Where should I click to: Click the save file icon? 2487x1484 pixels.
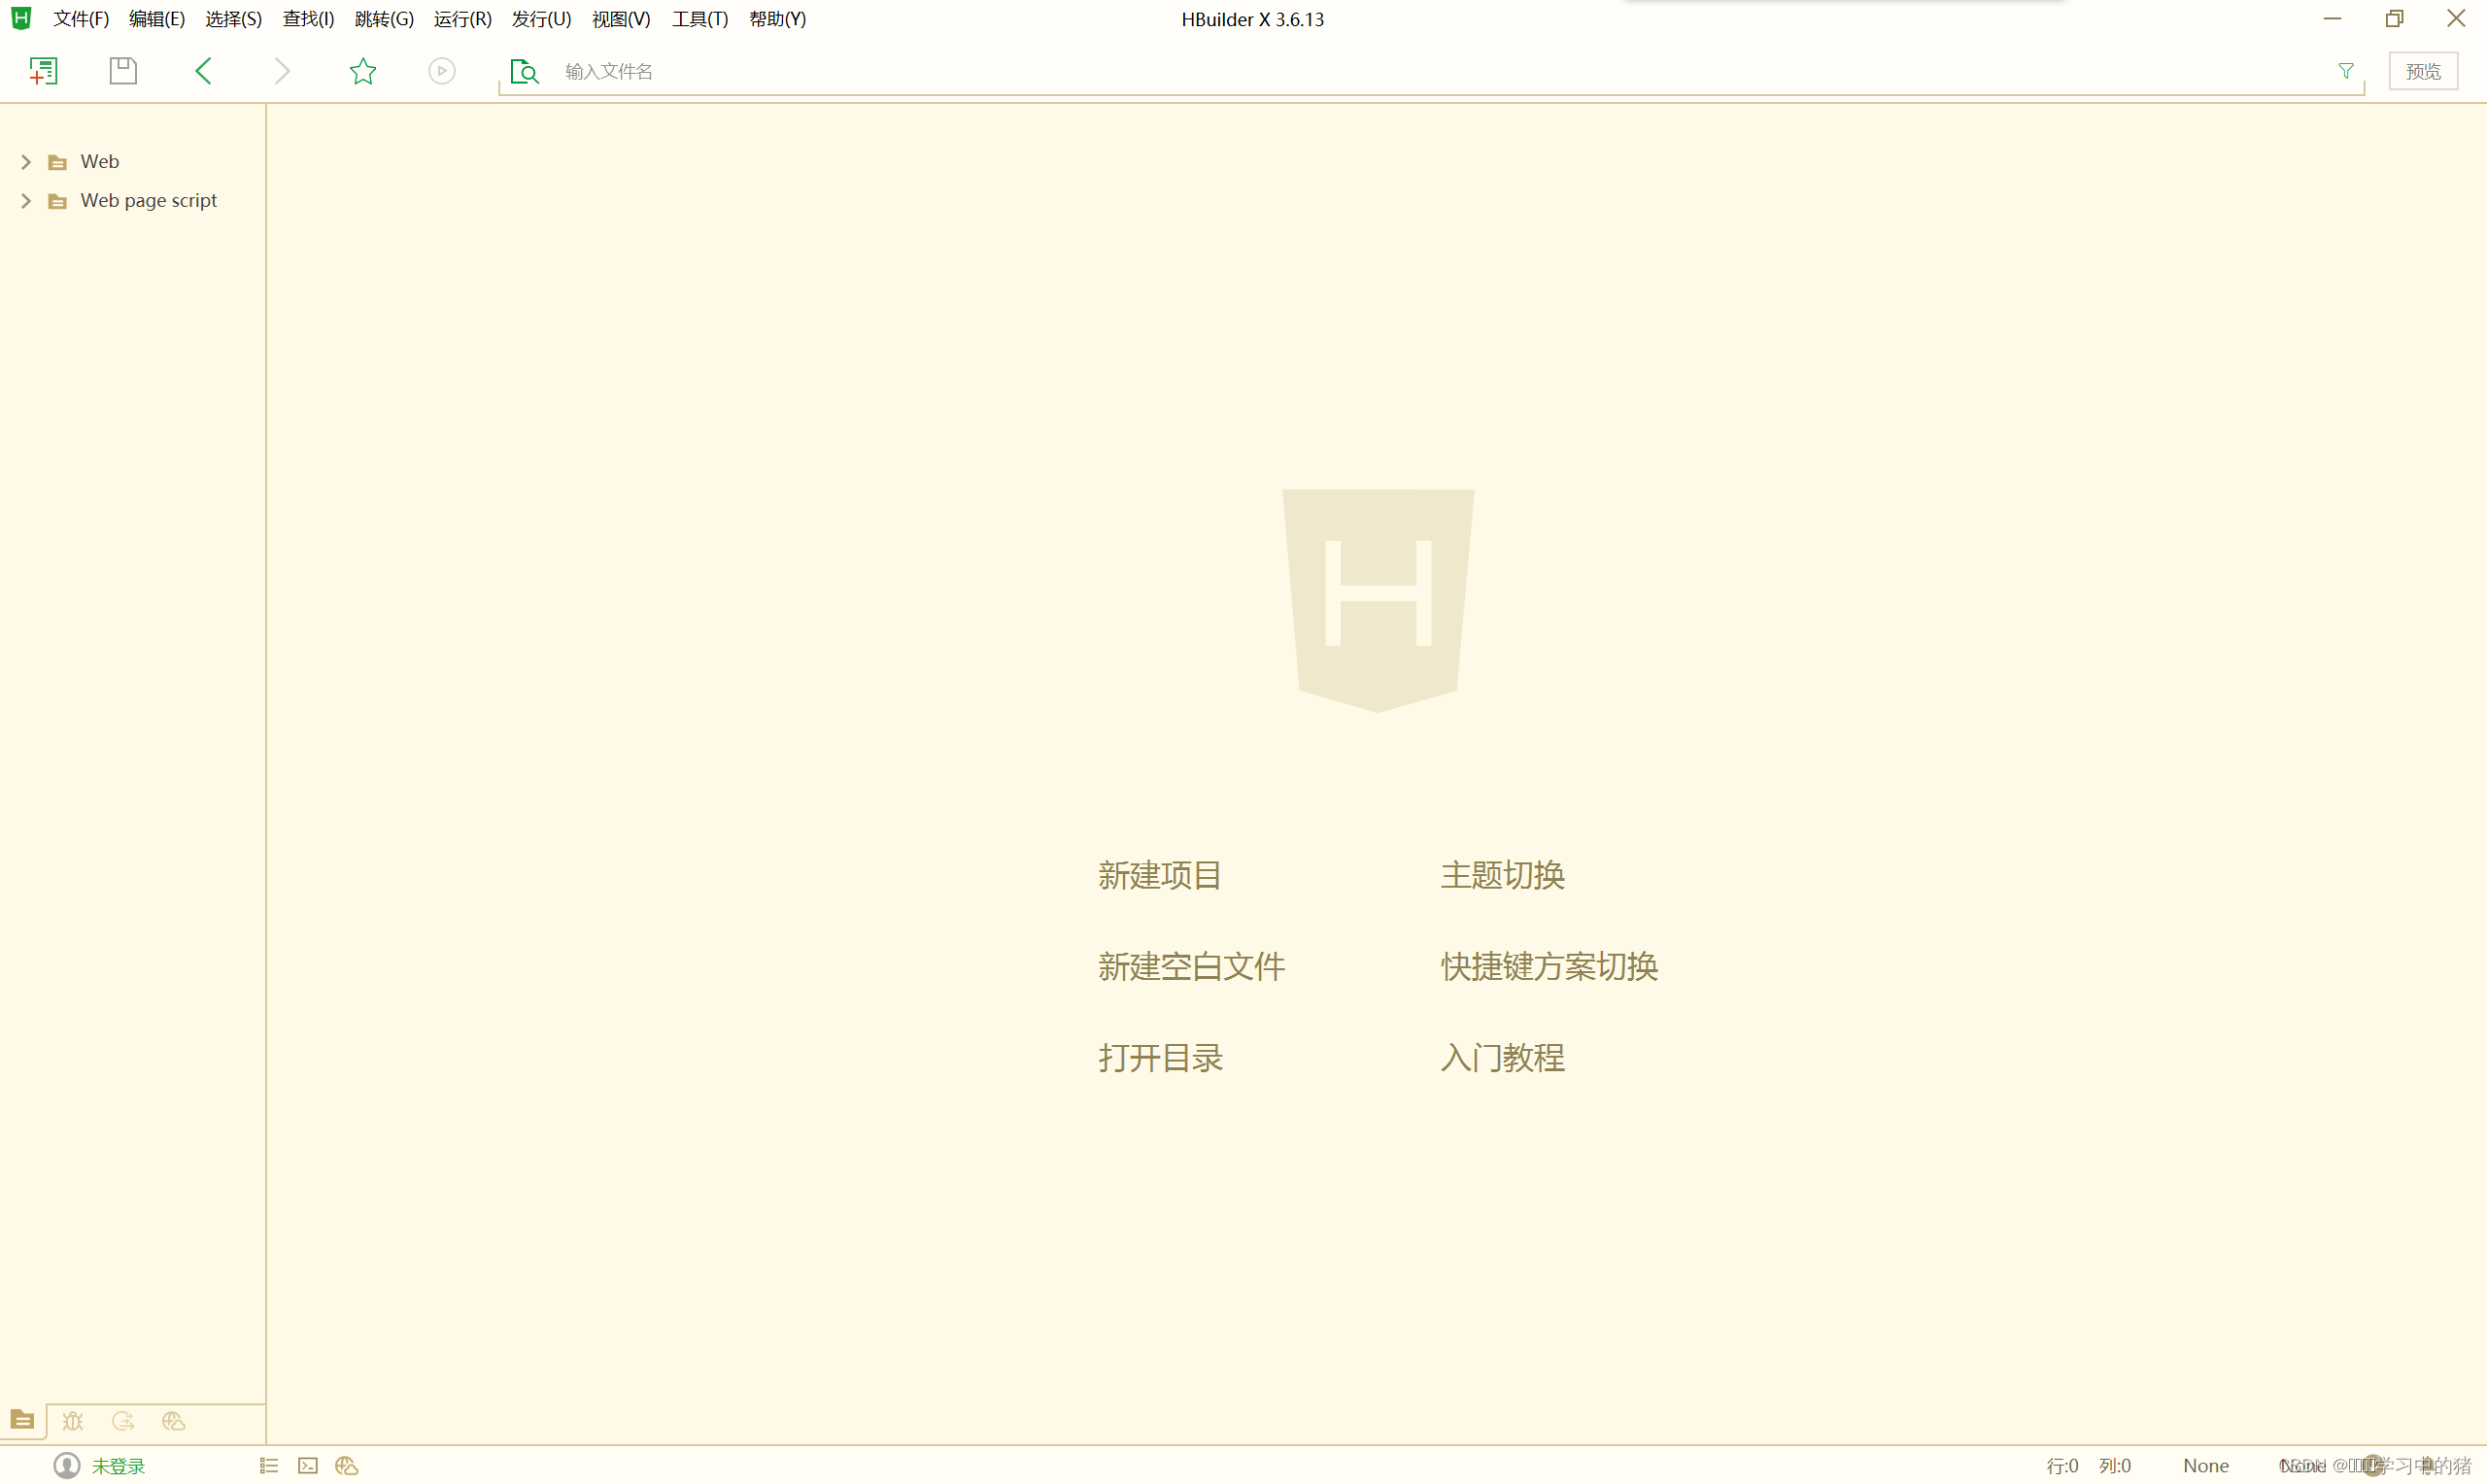(123, 71)
